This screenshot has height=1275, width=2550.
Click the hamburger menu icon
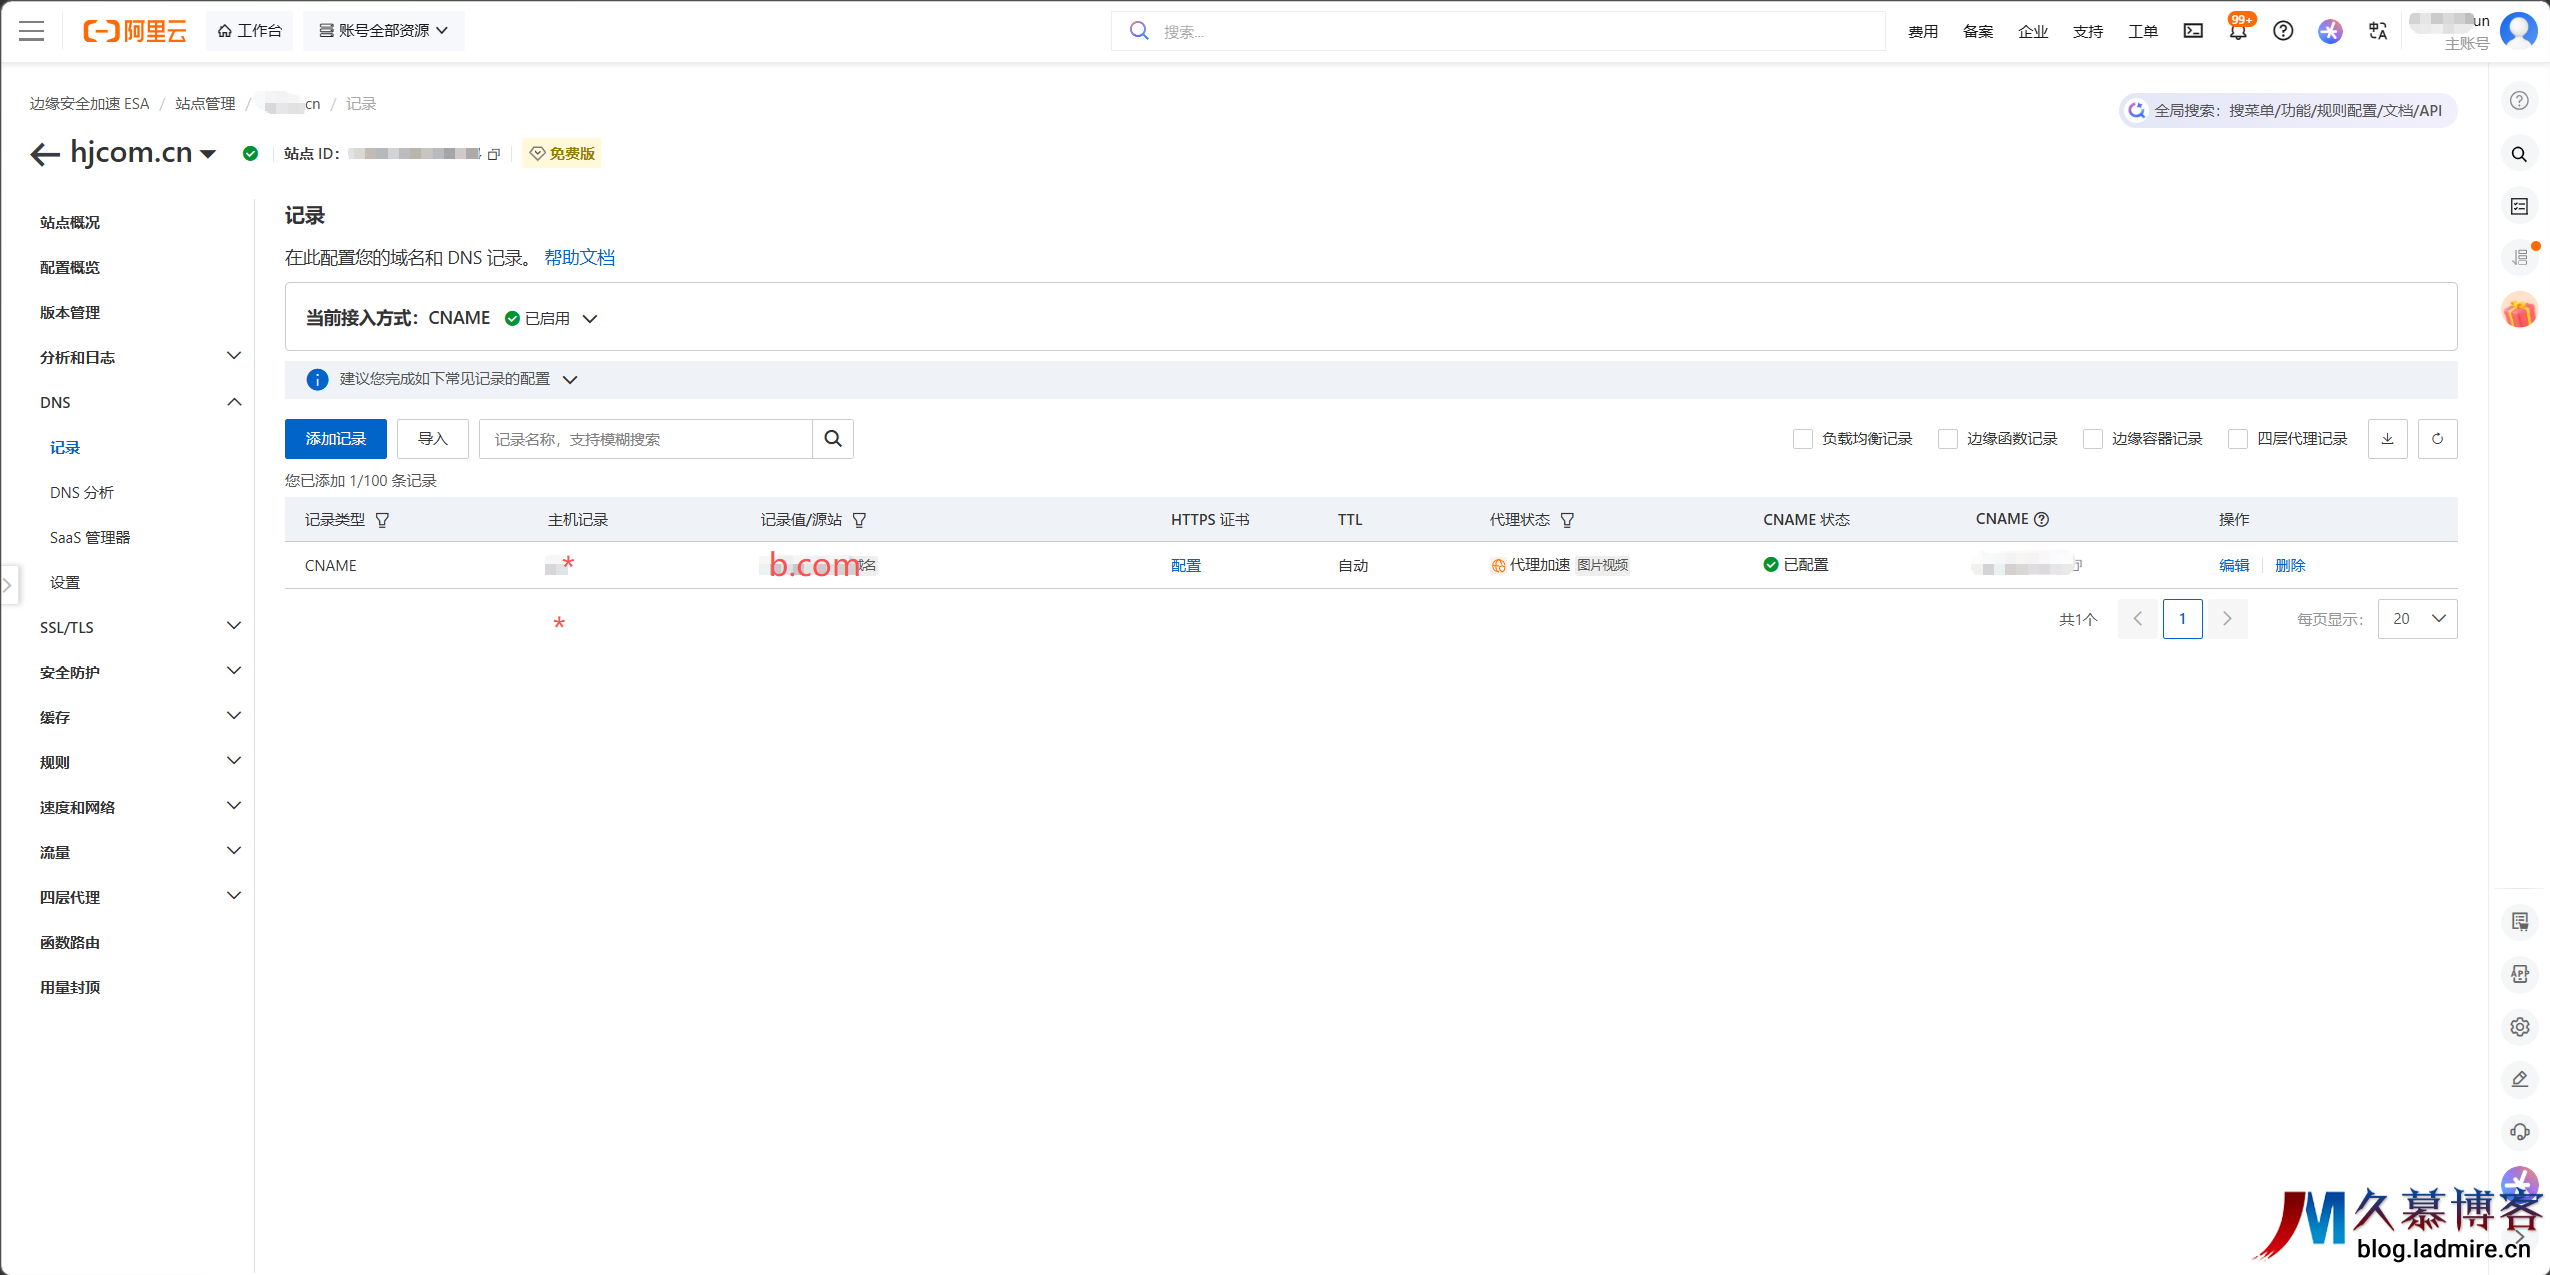click(x=32, y=31)
